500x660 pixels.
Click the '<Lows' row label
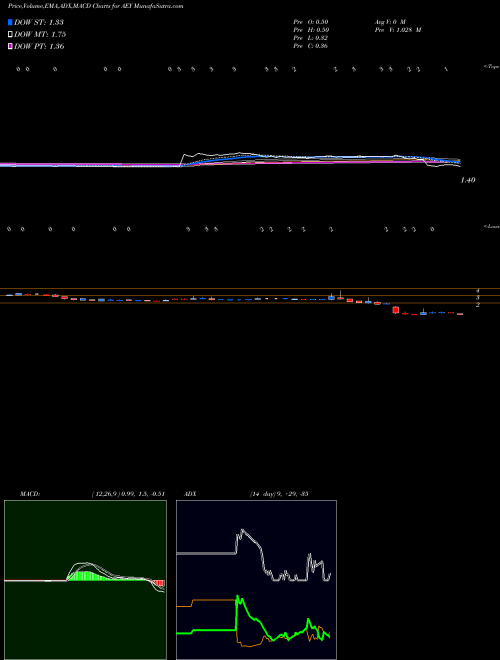(x=492, y=226)
